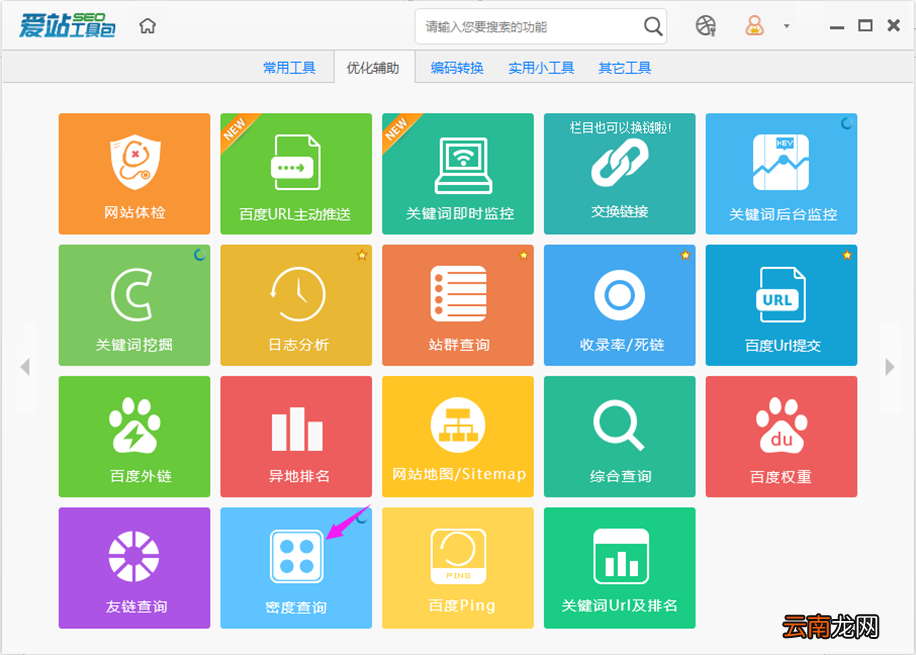Open the 百度外链 paw tile
This screenshot has height=655, width=916.
point(134,436)
